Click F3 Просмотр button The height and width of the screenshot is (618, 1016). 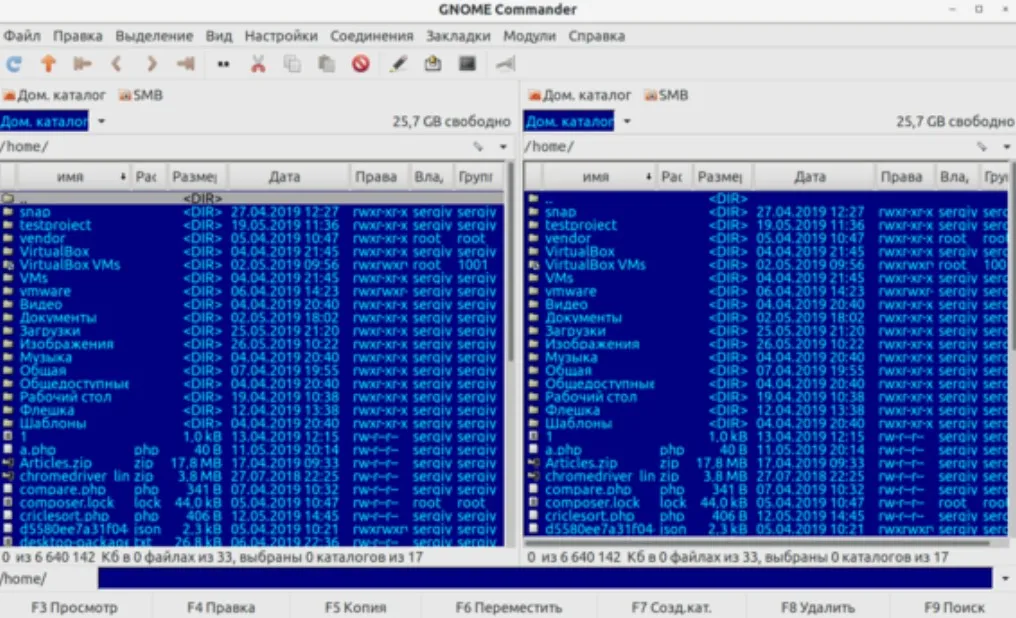(75, 608)
